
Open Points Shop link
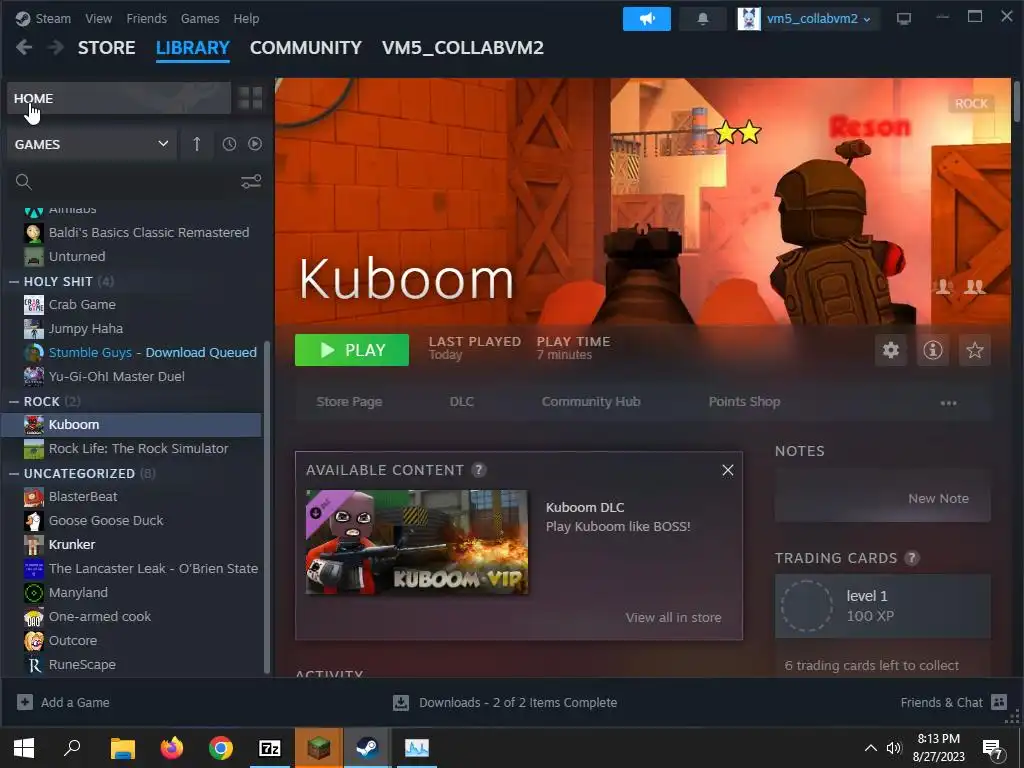tap(744, 402)
